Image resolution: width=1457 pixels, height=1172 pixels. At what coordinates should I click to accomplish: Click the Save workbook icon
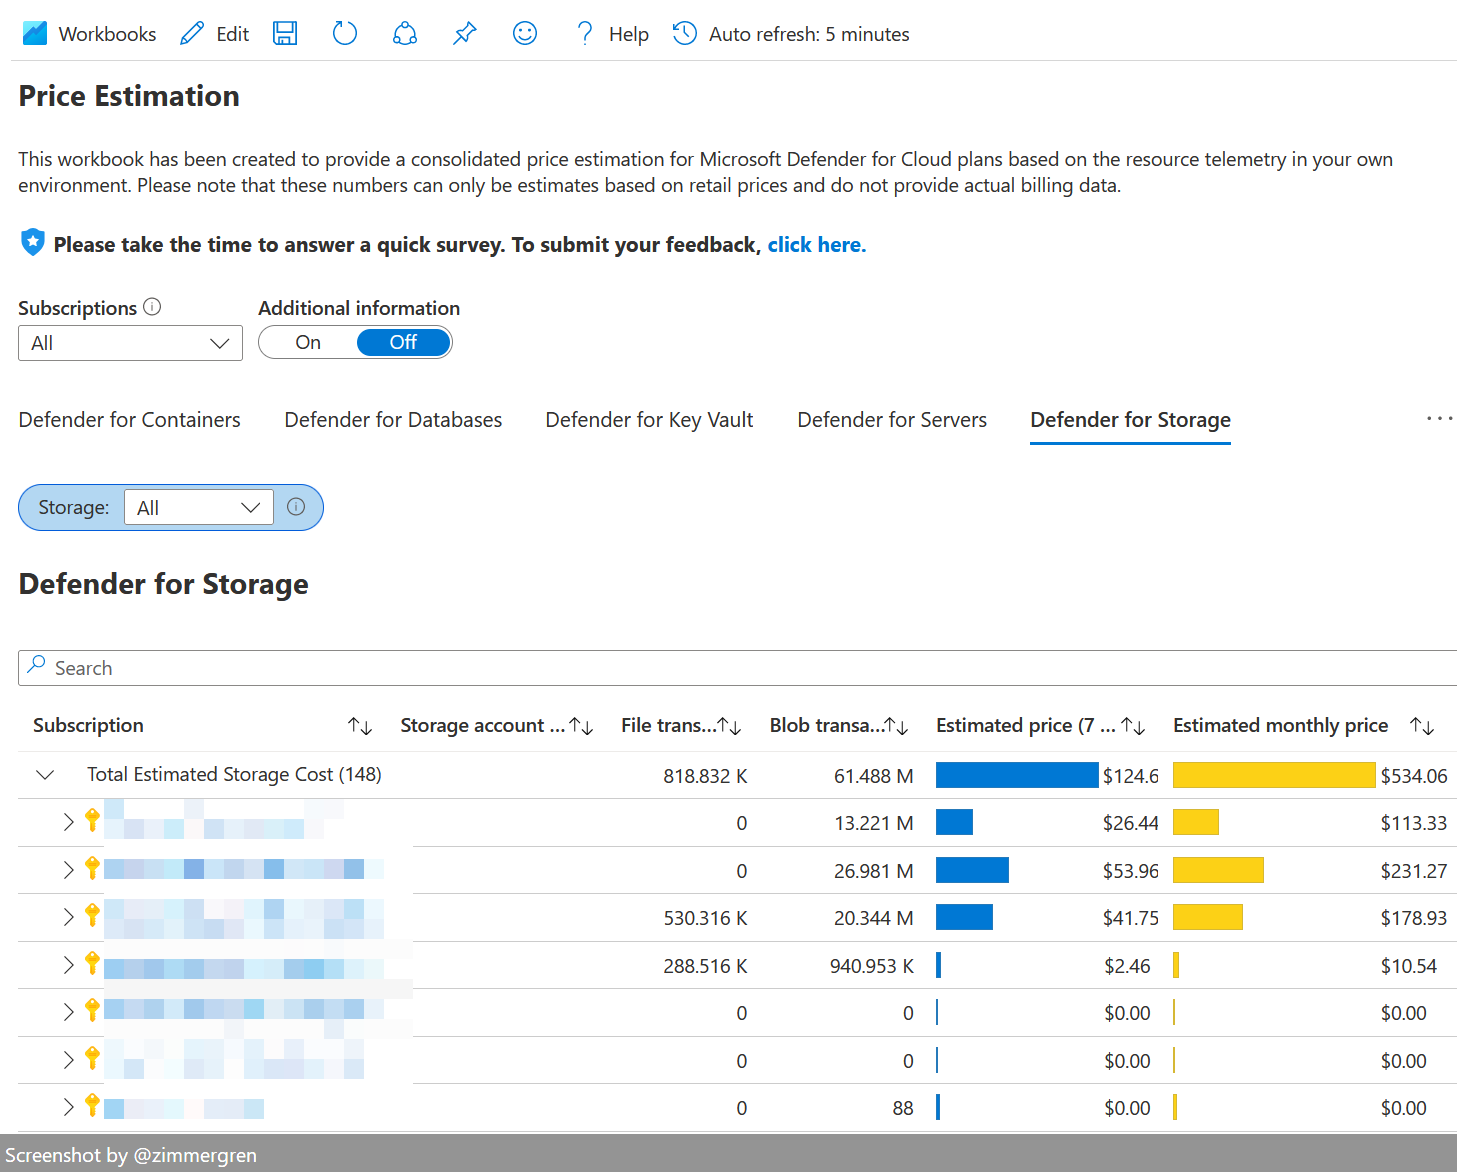(285, 33)
